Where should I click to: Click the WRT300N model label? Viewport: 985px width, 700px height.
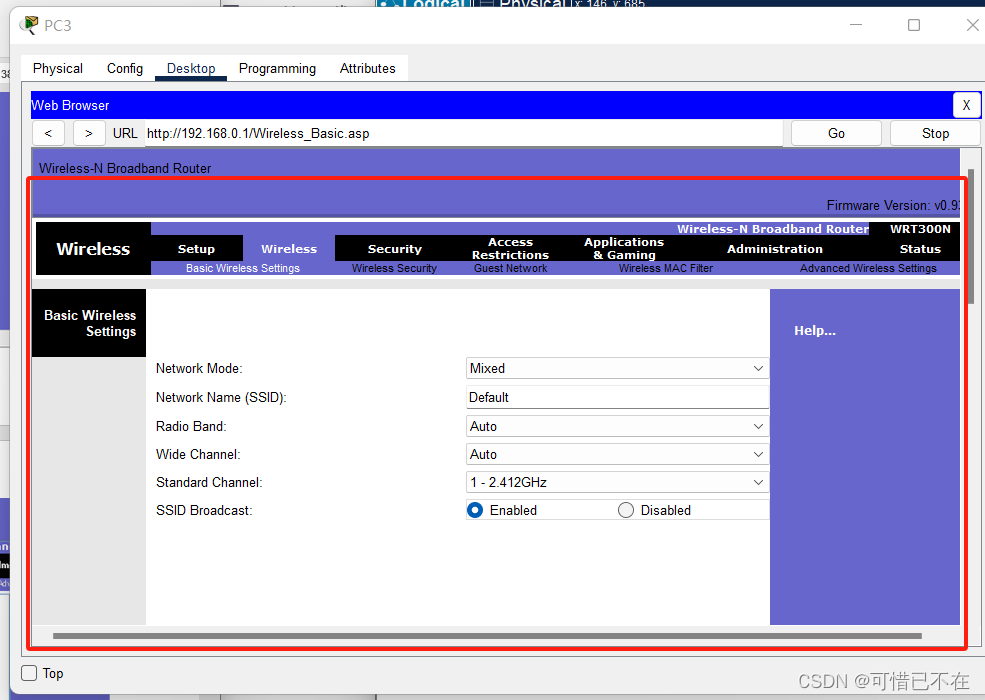coord(920,229)
